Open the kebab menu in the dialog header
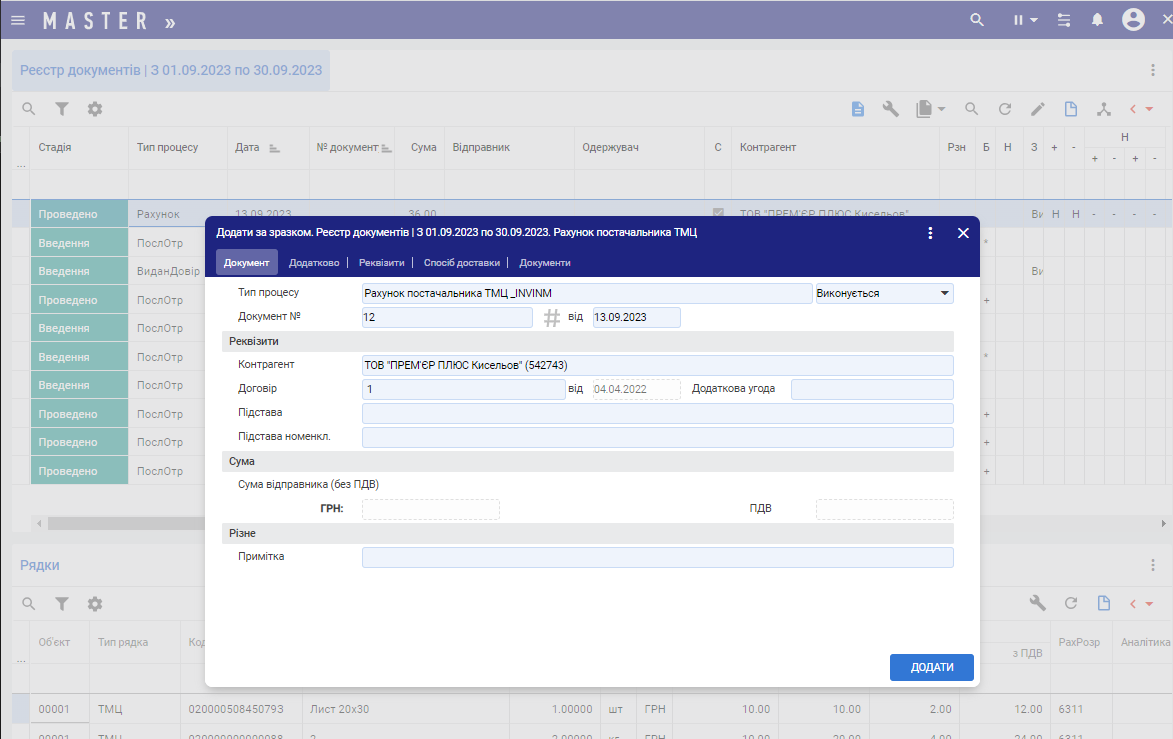Viewport: 1173px width, 739px height. [930, 233]
